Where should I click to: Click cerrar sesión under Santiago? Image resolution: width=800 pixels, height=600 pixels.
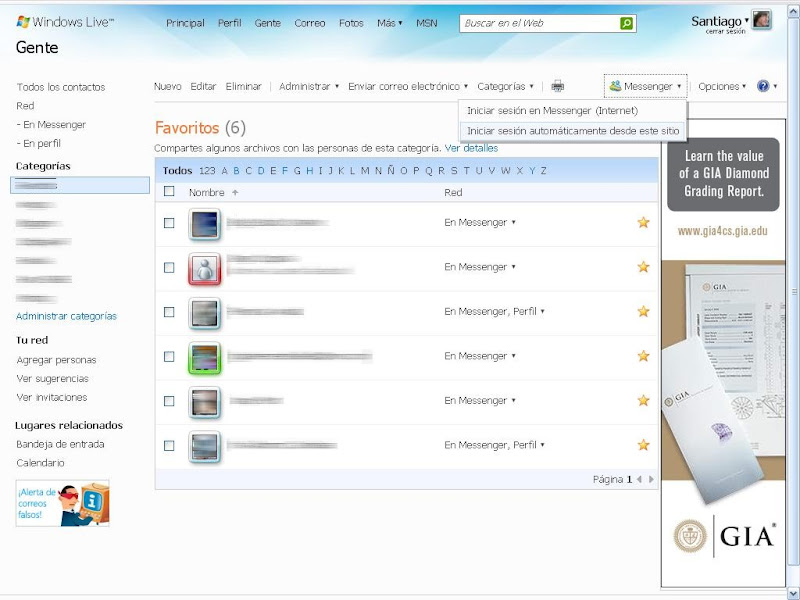point(726,32)
